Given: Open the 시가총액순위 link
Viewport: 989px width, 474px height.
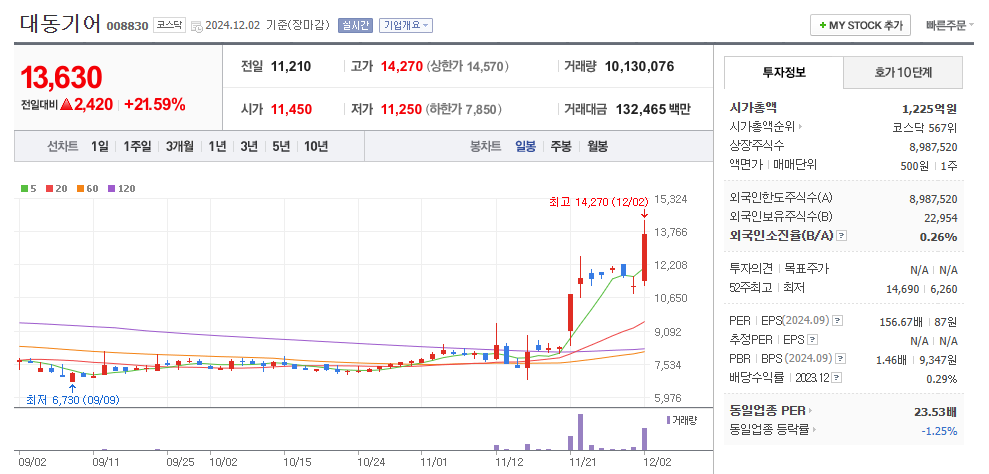Looking at the screenshot, I should click(763, 127).
